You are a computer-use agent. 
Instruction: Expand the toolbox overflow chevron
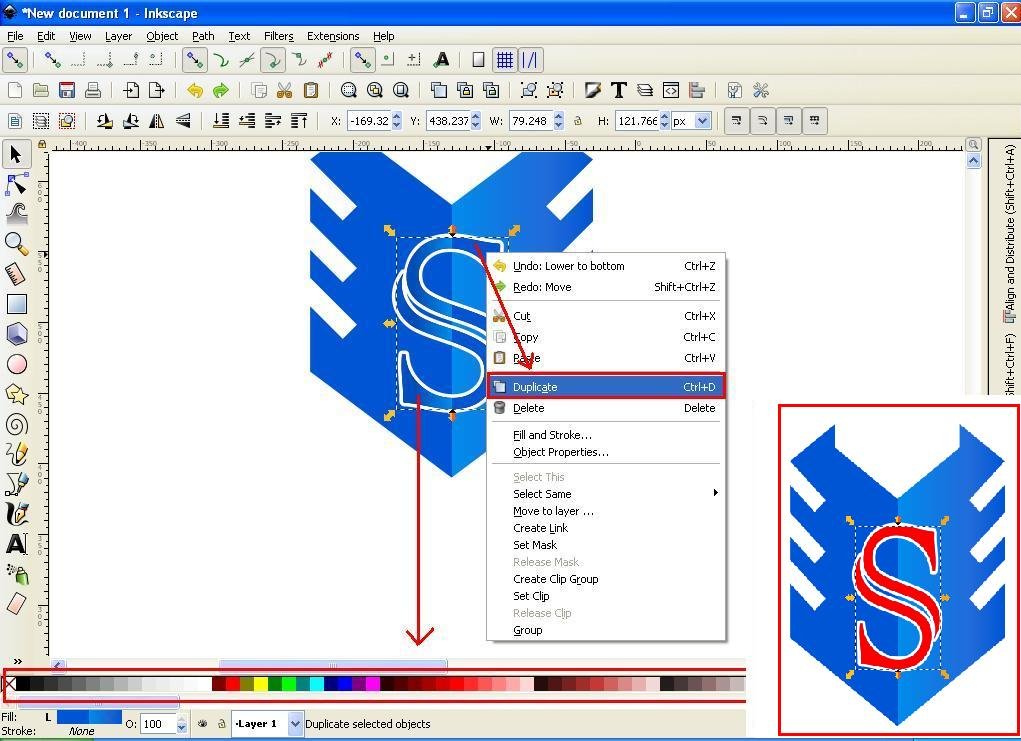pyautogui.click(x=18, y=661)
